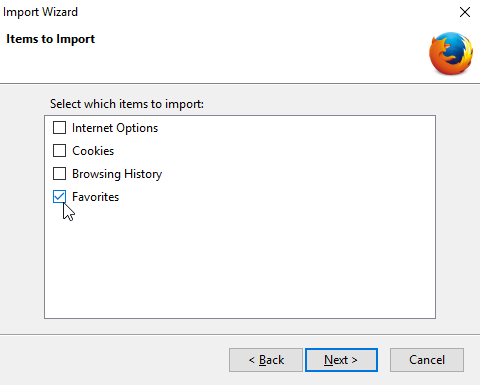
Task: Enable the Internet Options checkbox
Action: click(59, 128)
